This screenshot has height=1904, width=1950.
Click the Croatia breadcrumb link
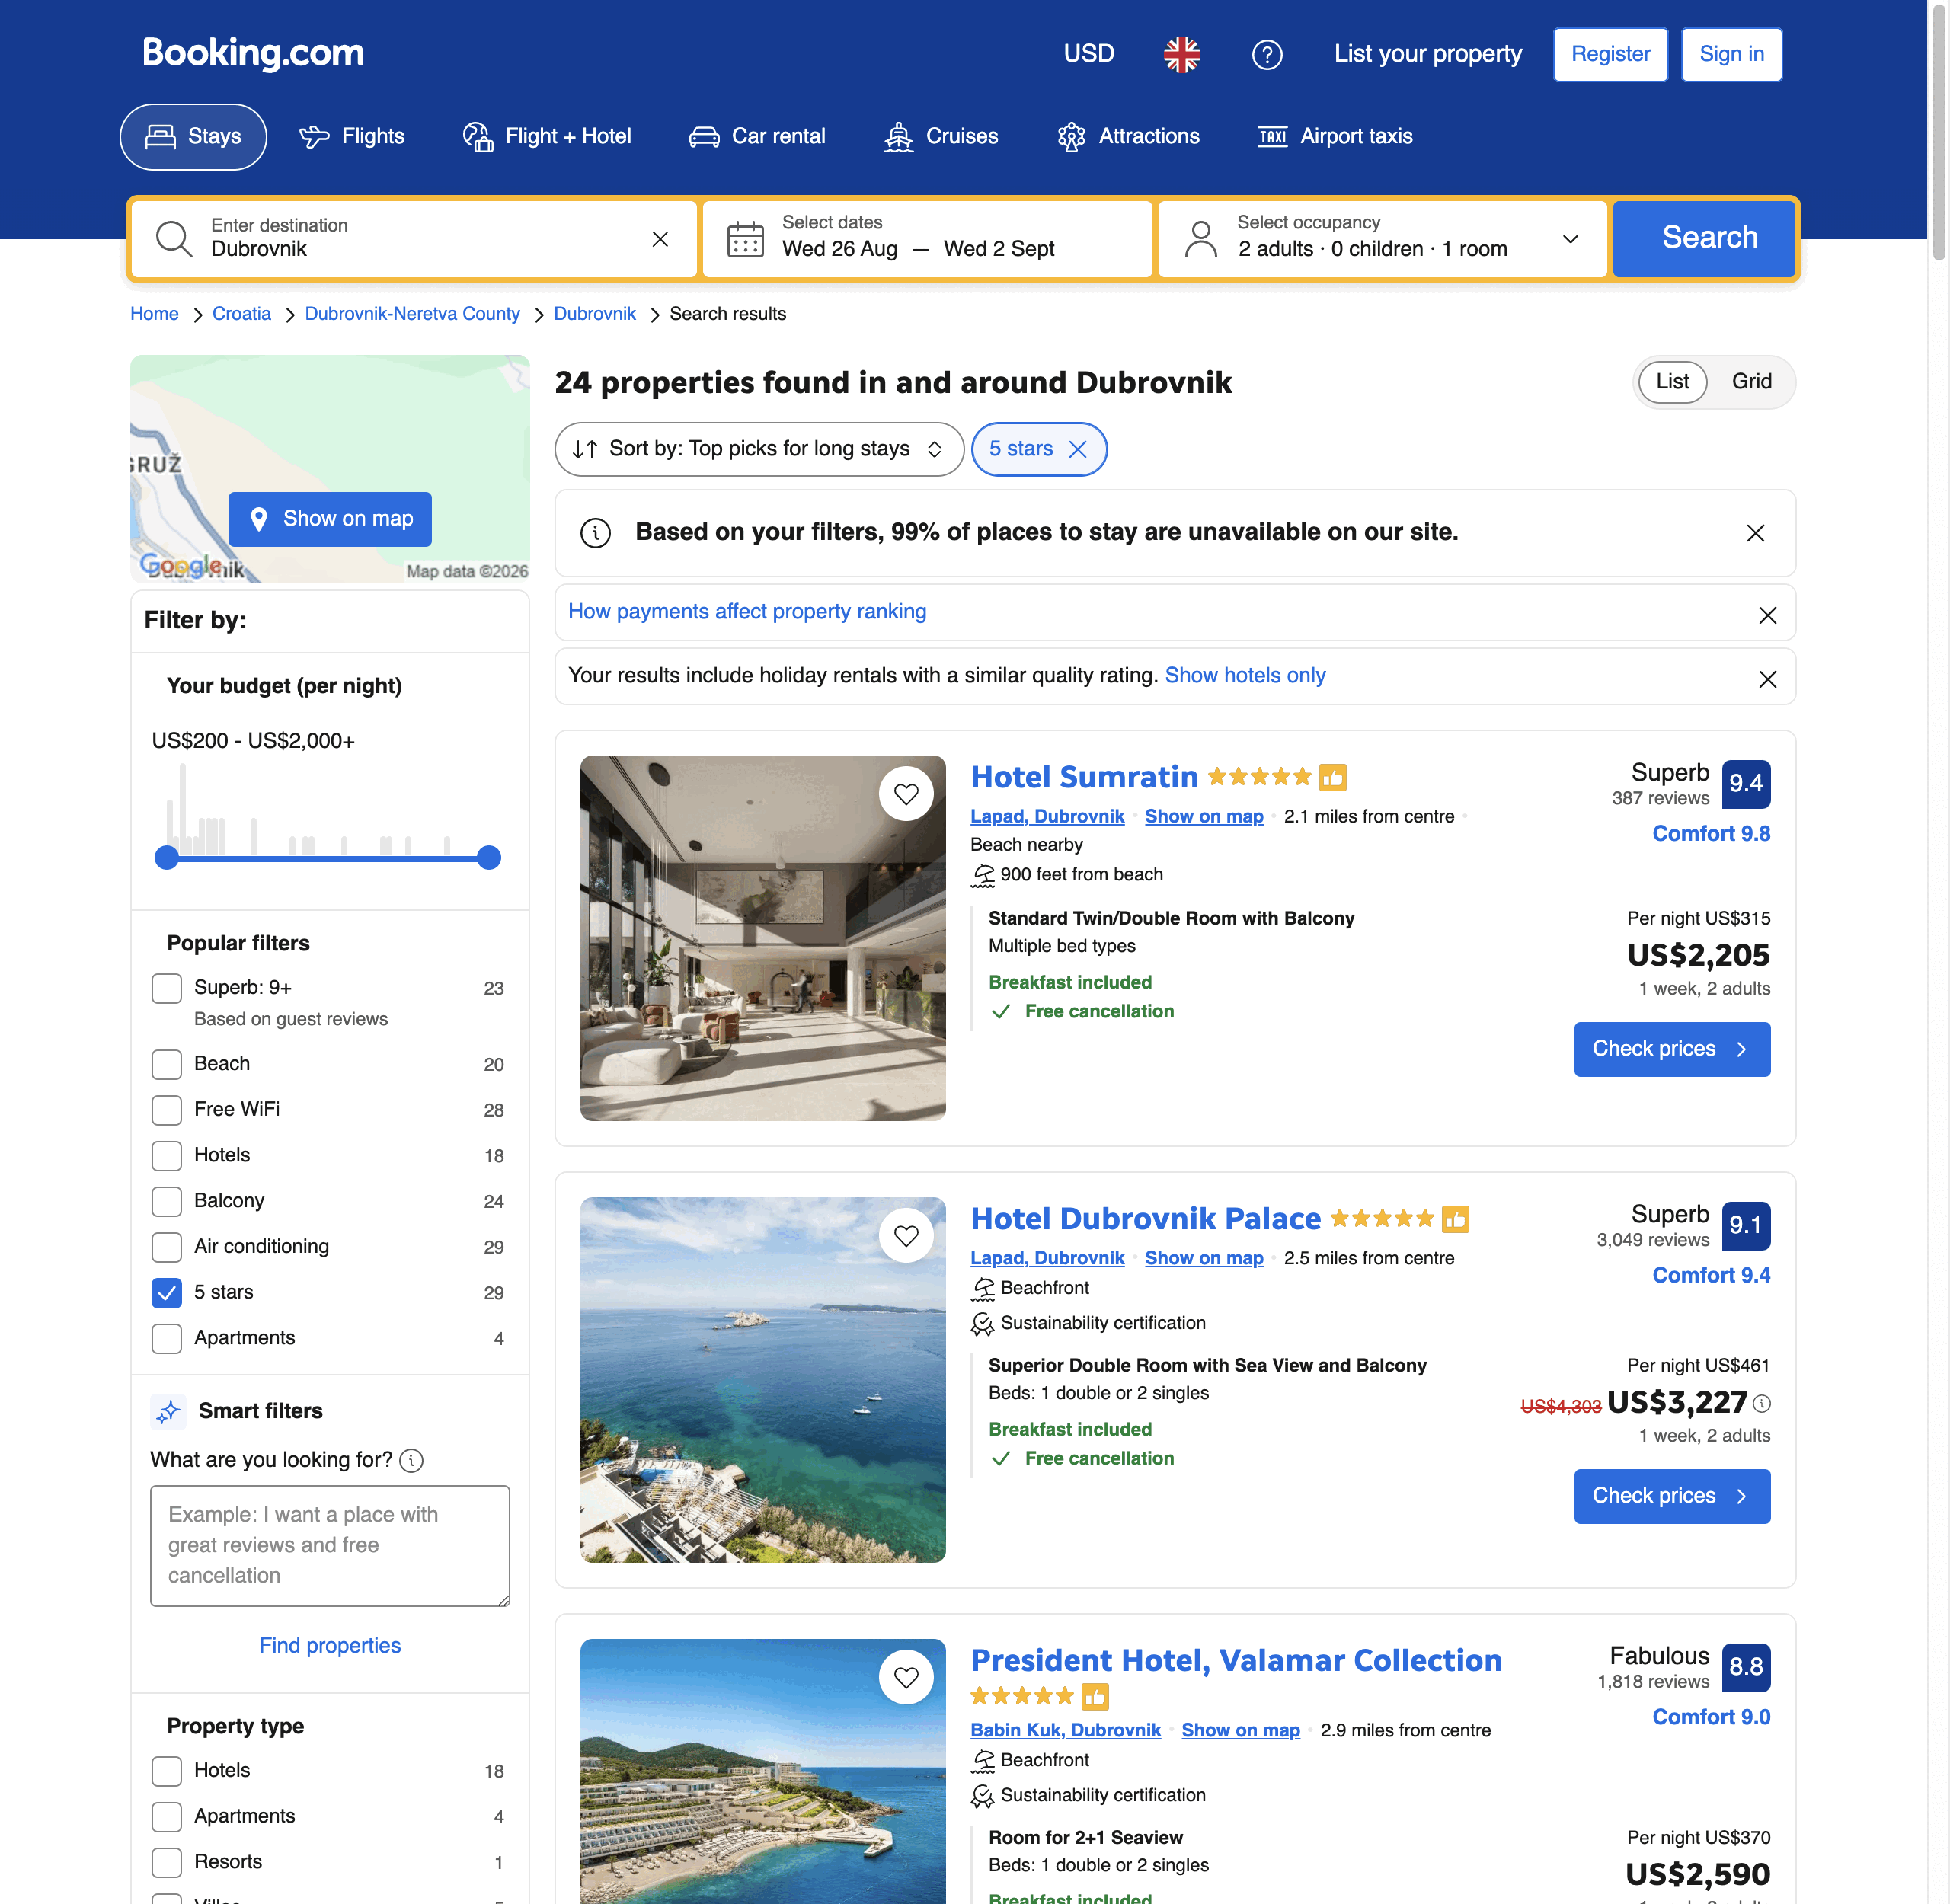click(241, 314)
